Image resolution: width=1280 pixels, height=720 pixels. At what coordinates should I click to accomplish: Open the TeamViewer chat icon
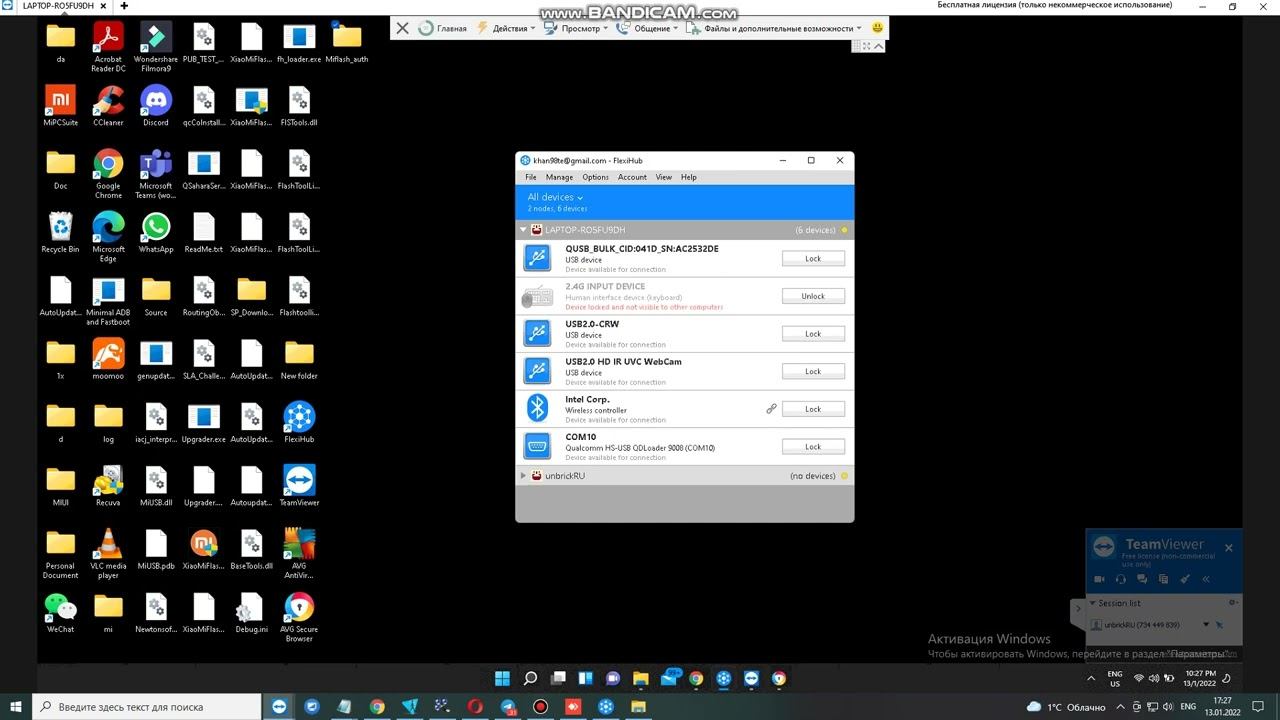click(x=1142, y=579)
